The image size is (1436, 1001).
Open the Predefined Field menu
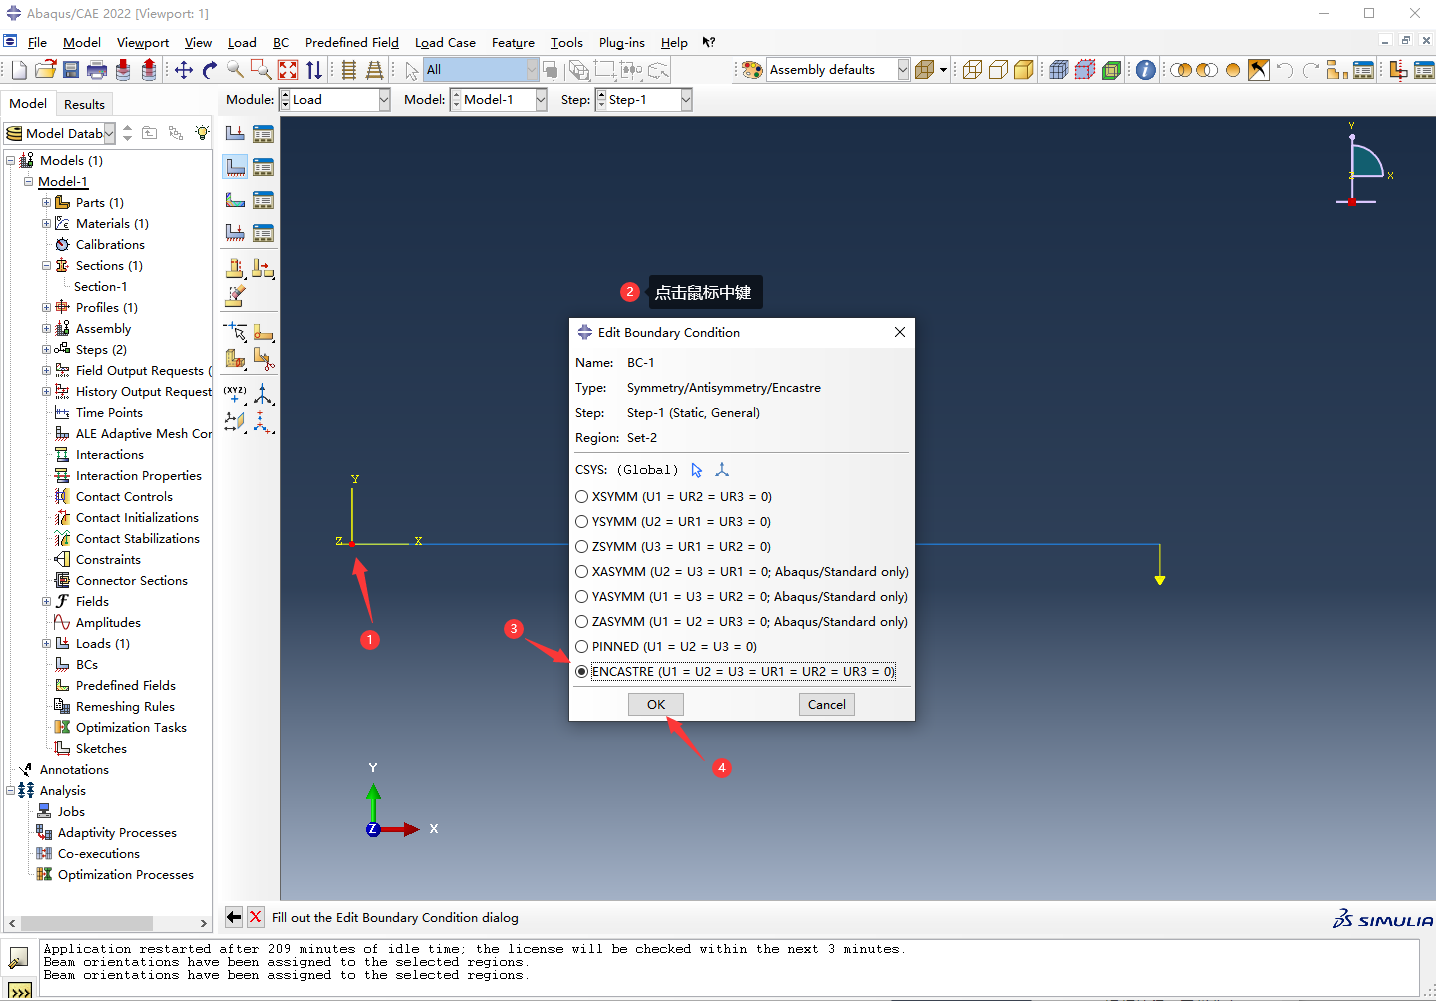(x=351, y=43)
